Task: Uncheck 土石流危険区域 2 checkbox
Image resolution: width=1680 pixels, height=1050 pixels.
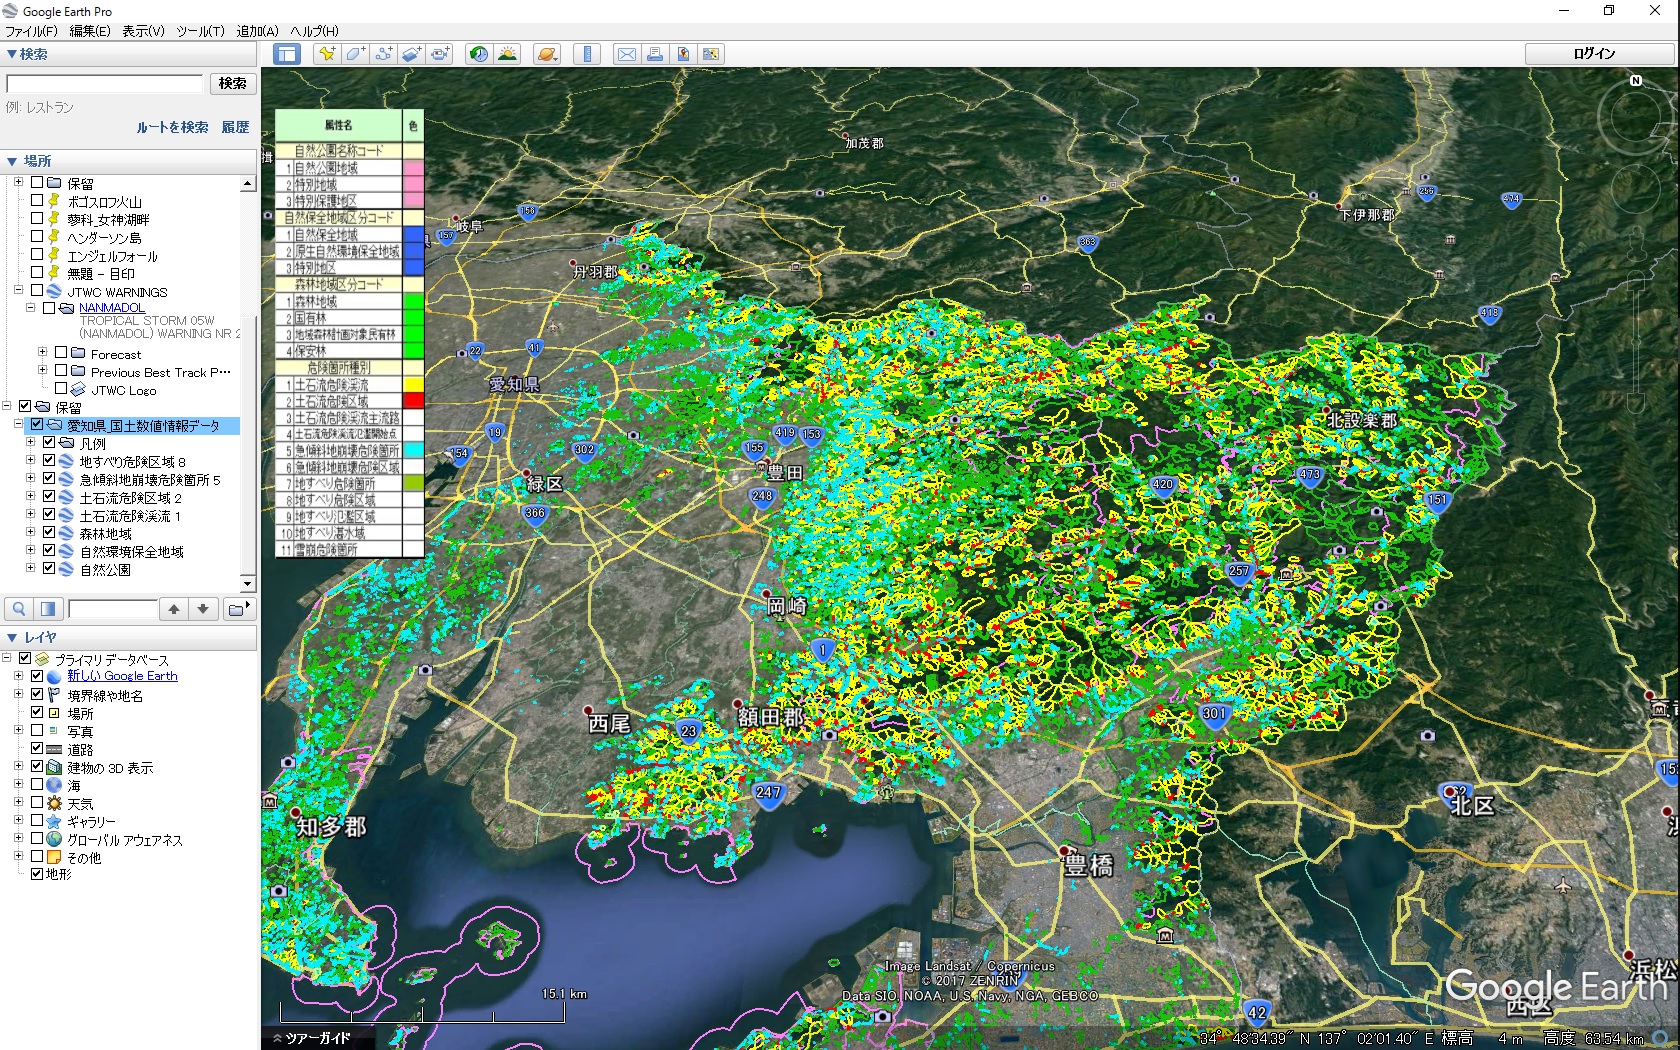Action: 48,496
